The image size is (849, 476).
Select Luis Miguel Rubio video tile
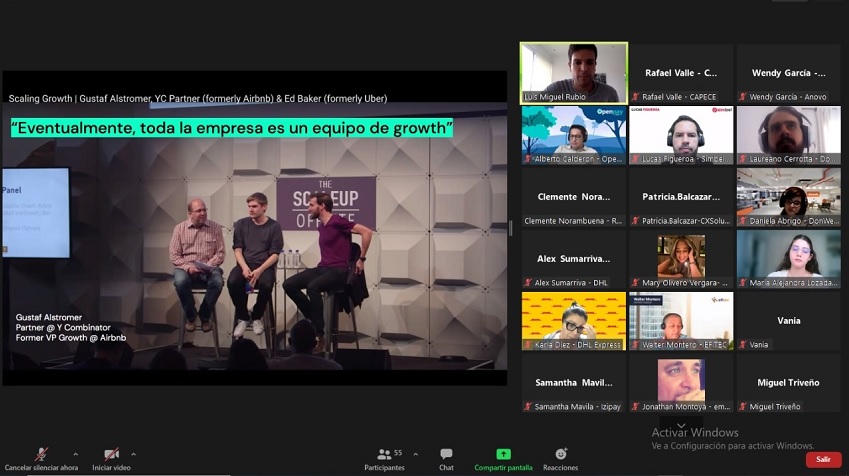574,73
